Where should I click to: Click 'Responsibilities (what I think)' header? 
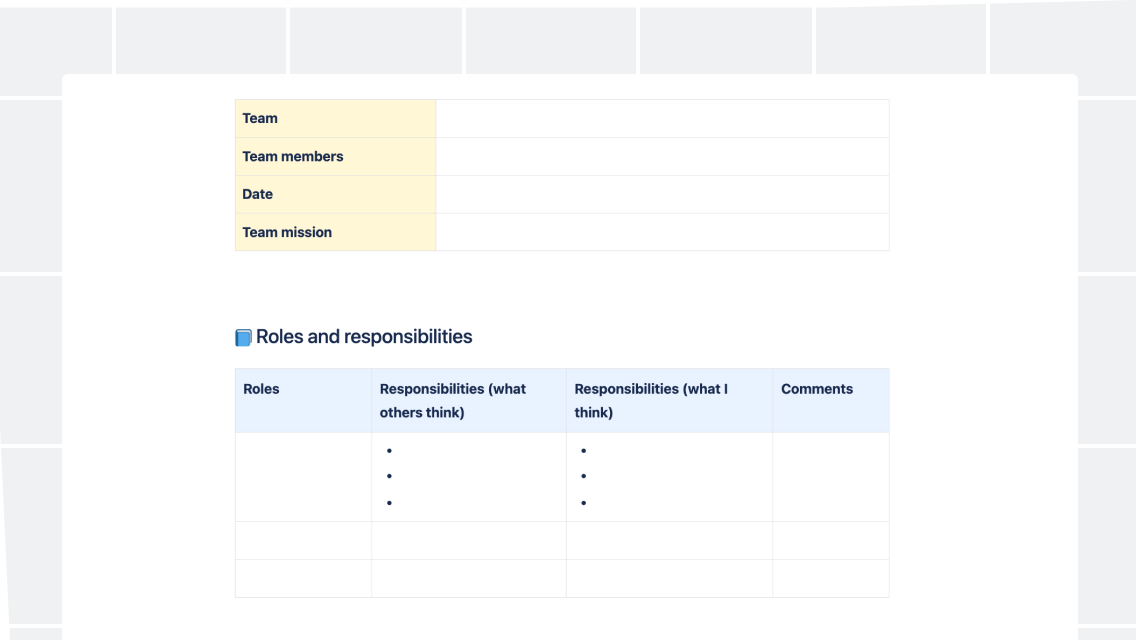(669, 401)
